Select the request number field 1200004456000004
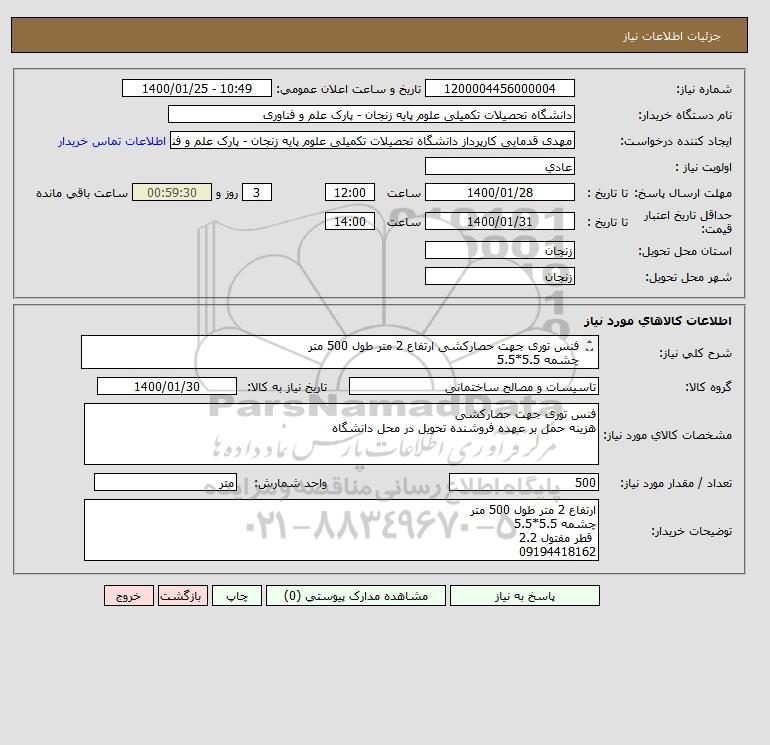The width and height of the screenshot is (770, 745). point(499,88)
